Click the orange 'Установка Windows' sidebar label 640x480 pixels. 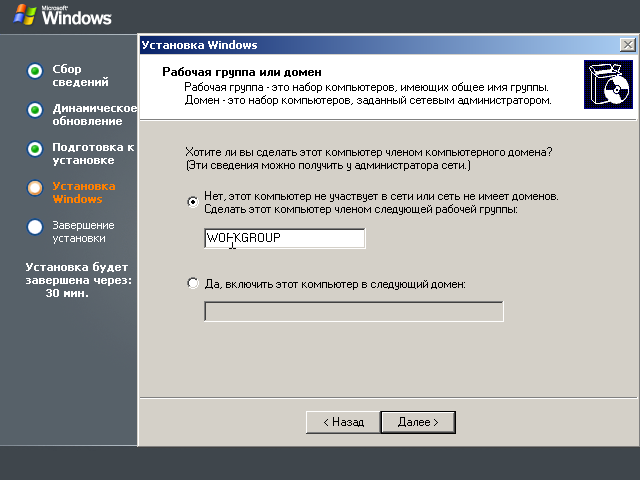(x=84, y=192)
